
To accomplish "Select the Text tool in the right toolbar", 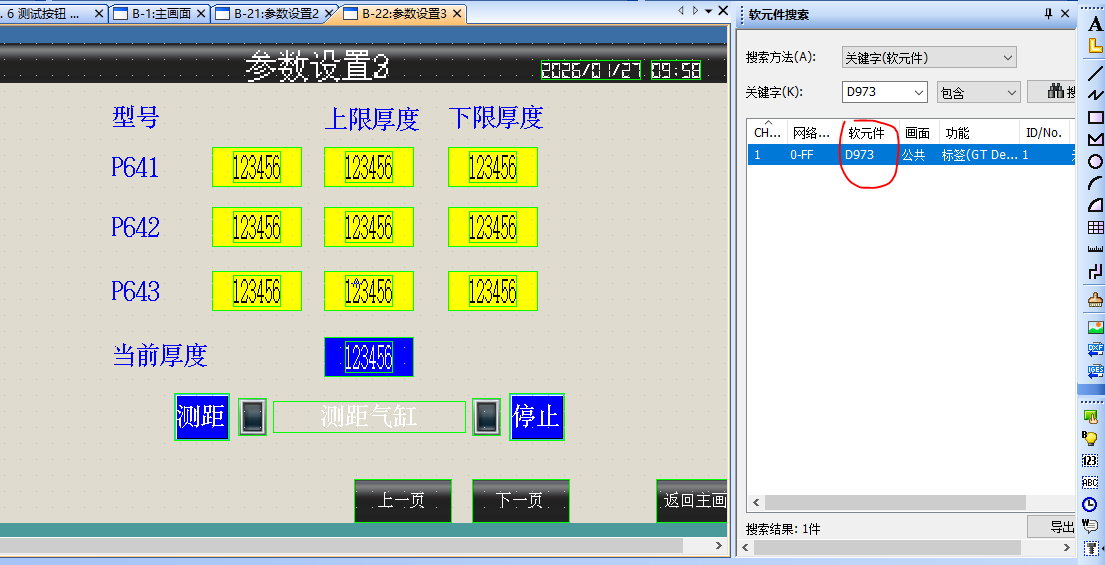I will pos(1095,23).
